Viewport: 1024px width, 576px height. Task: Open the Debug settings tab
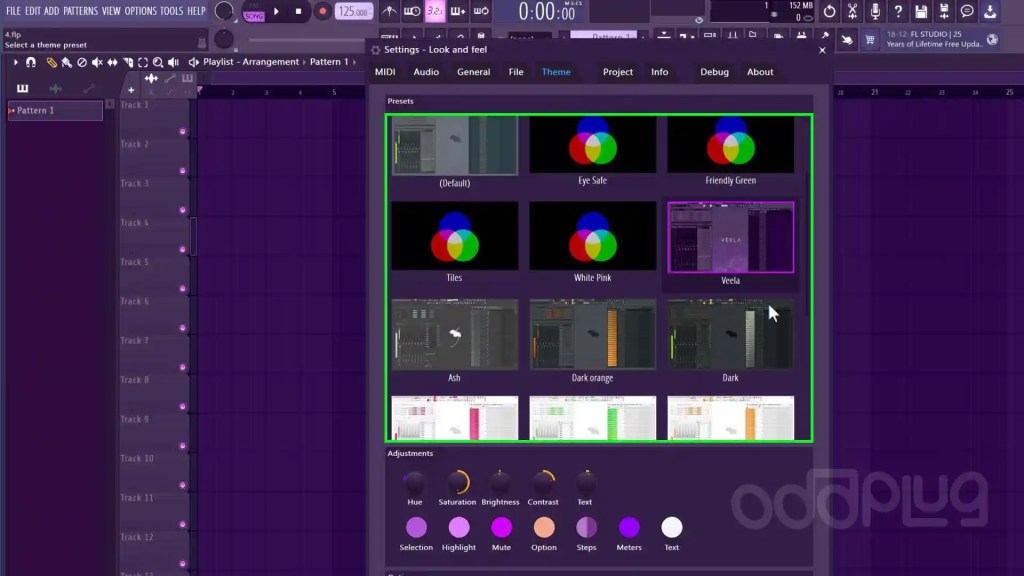714,72
